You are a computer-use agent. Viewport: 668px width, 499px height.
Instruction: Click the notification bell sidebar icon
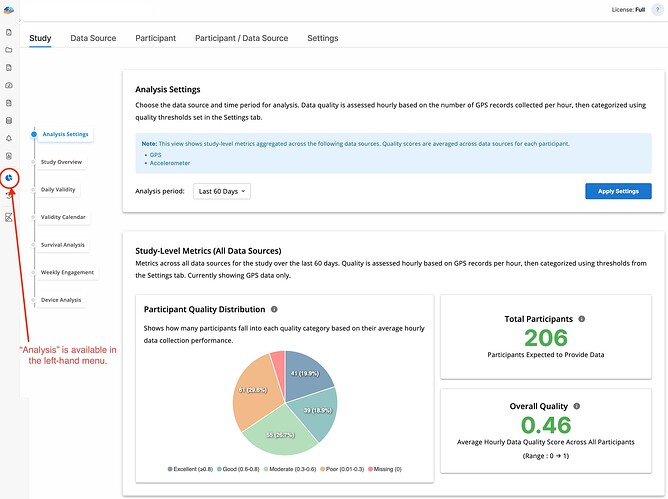[x=9, y=138]
